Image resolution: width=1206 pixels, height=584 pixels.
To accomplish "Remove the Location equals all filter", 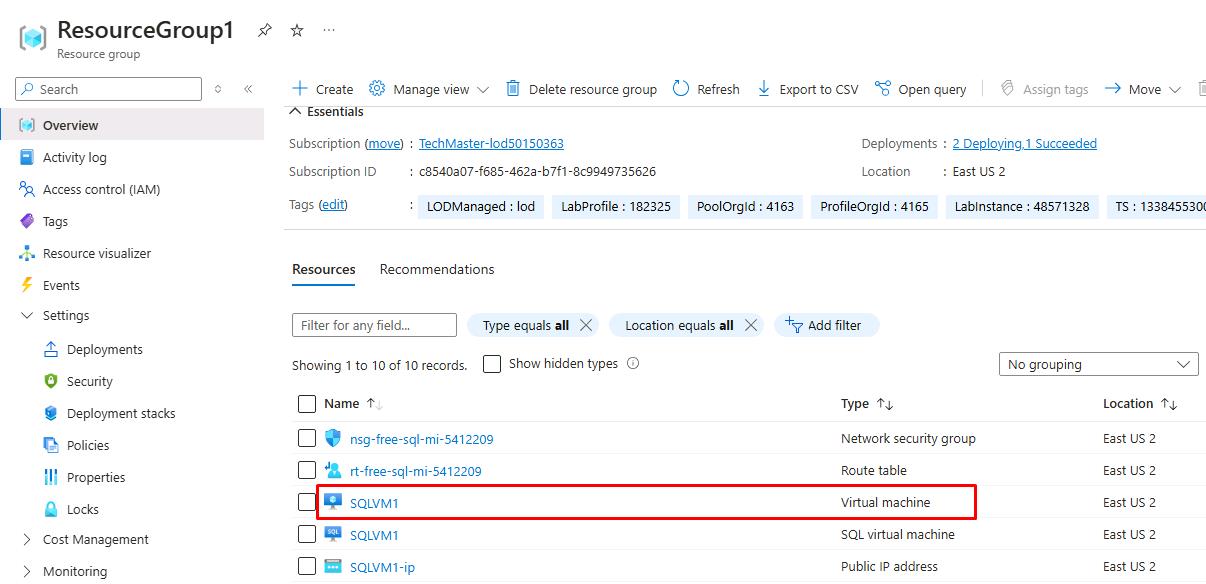I will tap(750, 325).
